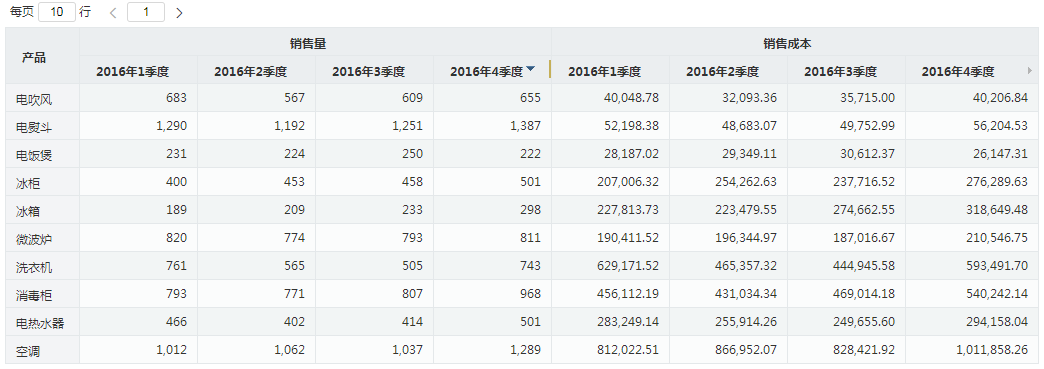Viewport: 1044px width, 369px height.
Task: Select cell value 1,290 in 电熨斗 row
Action: (171, 126)
